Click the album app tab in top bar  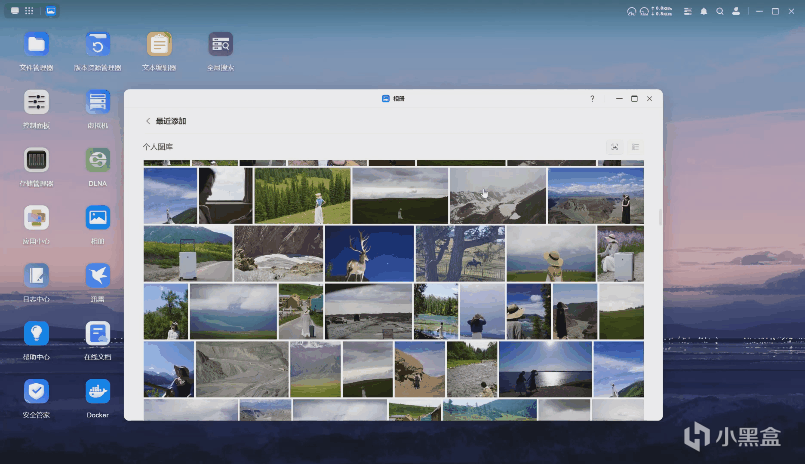(51, 11)
